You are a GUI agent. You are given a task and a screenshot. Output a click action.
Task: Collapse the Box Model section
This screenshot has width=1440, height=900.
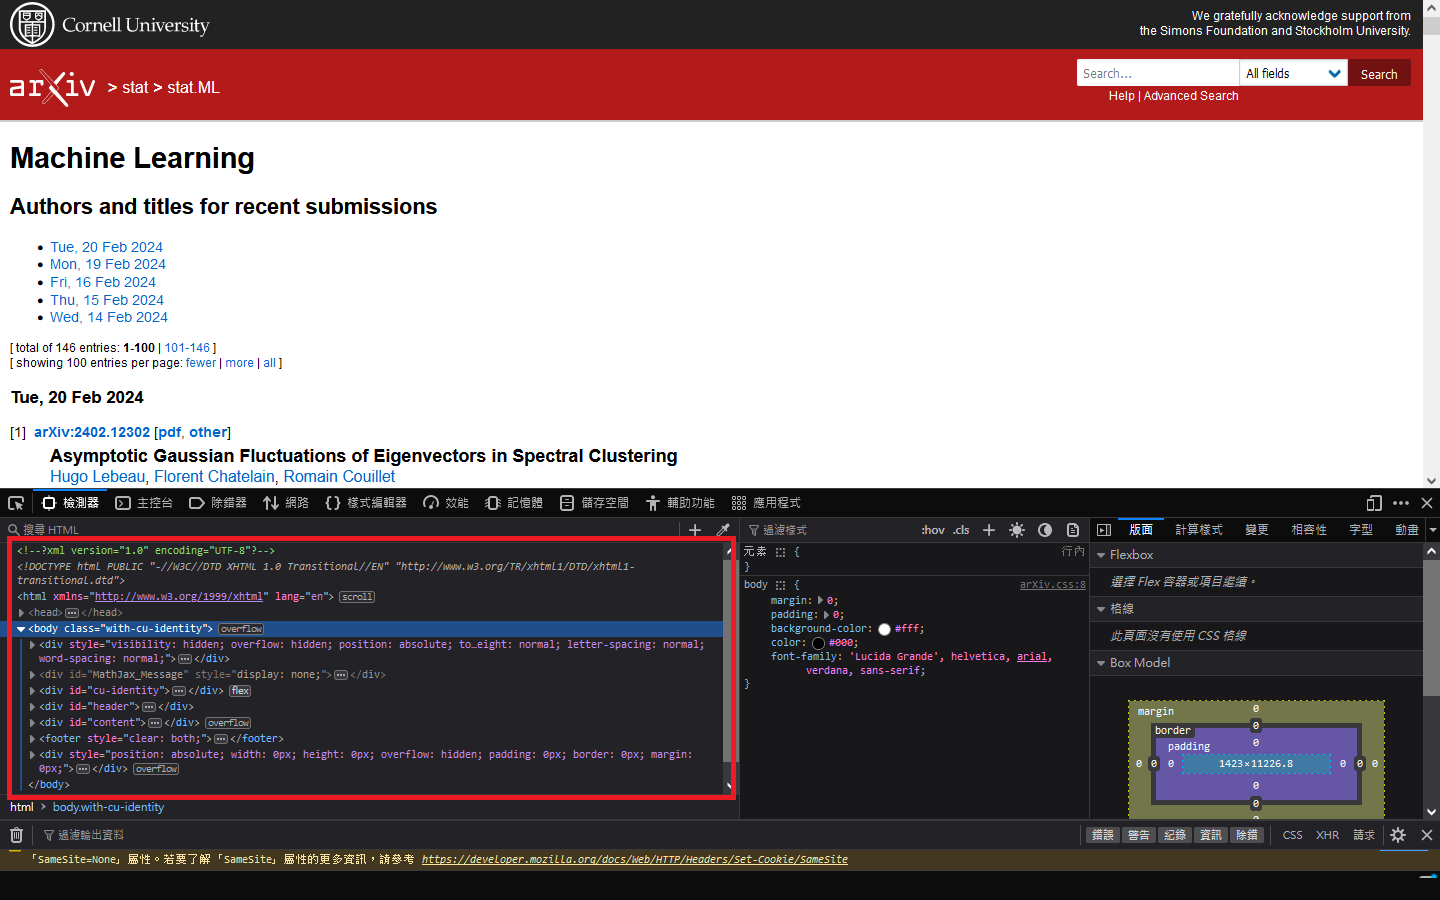coord(1101,663)
